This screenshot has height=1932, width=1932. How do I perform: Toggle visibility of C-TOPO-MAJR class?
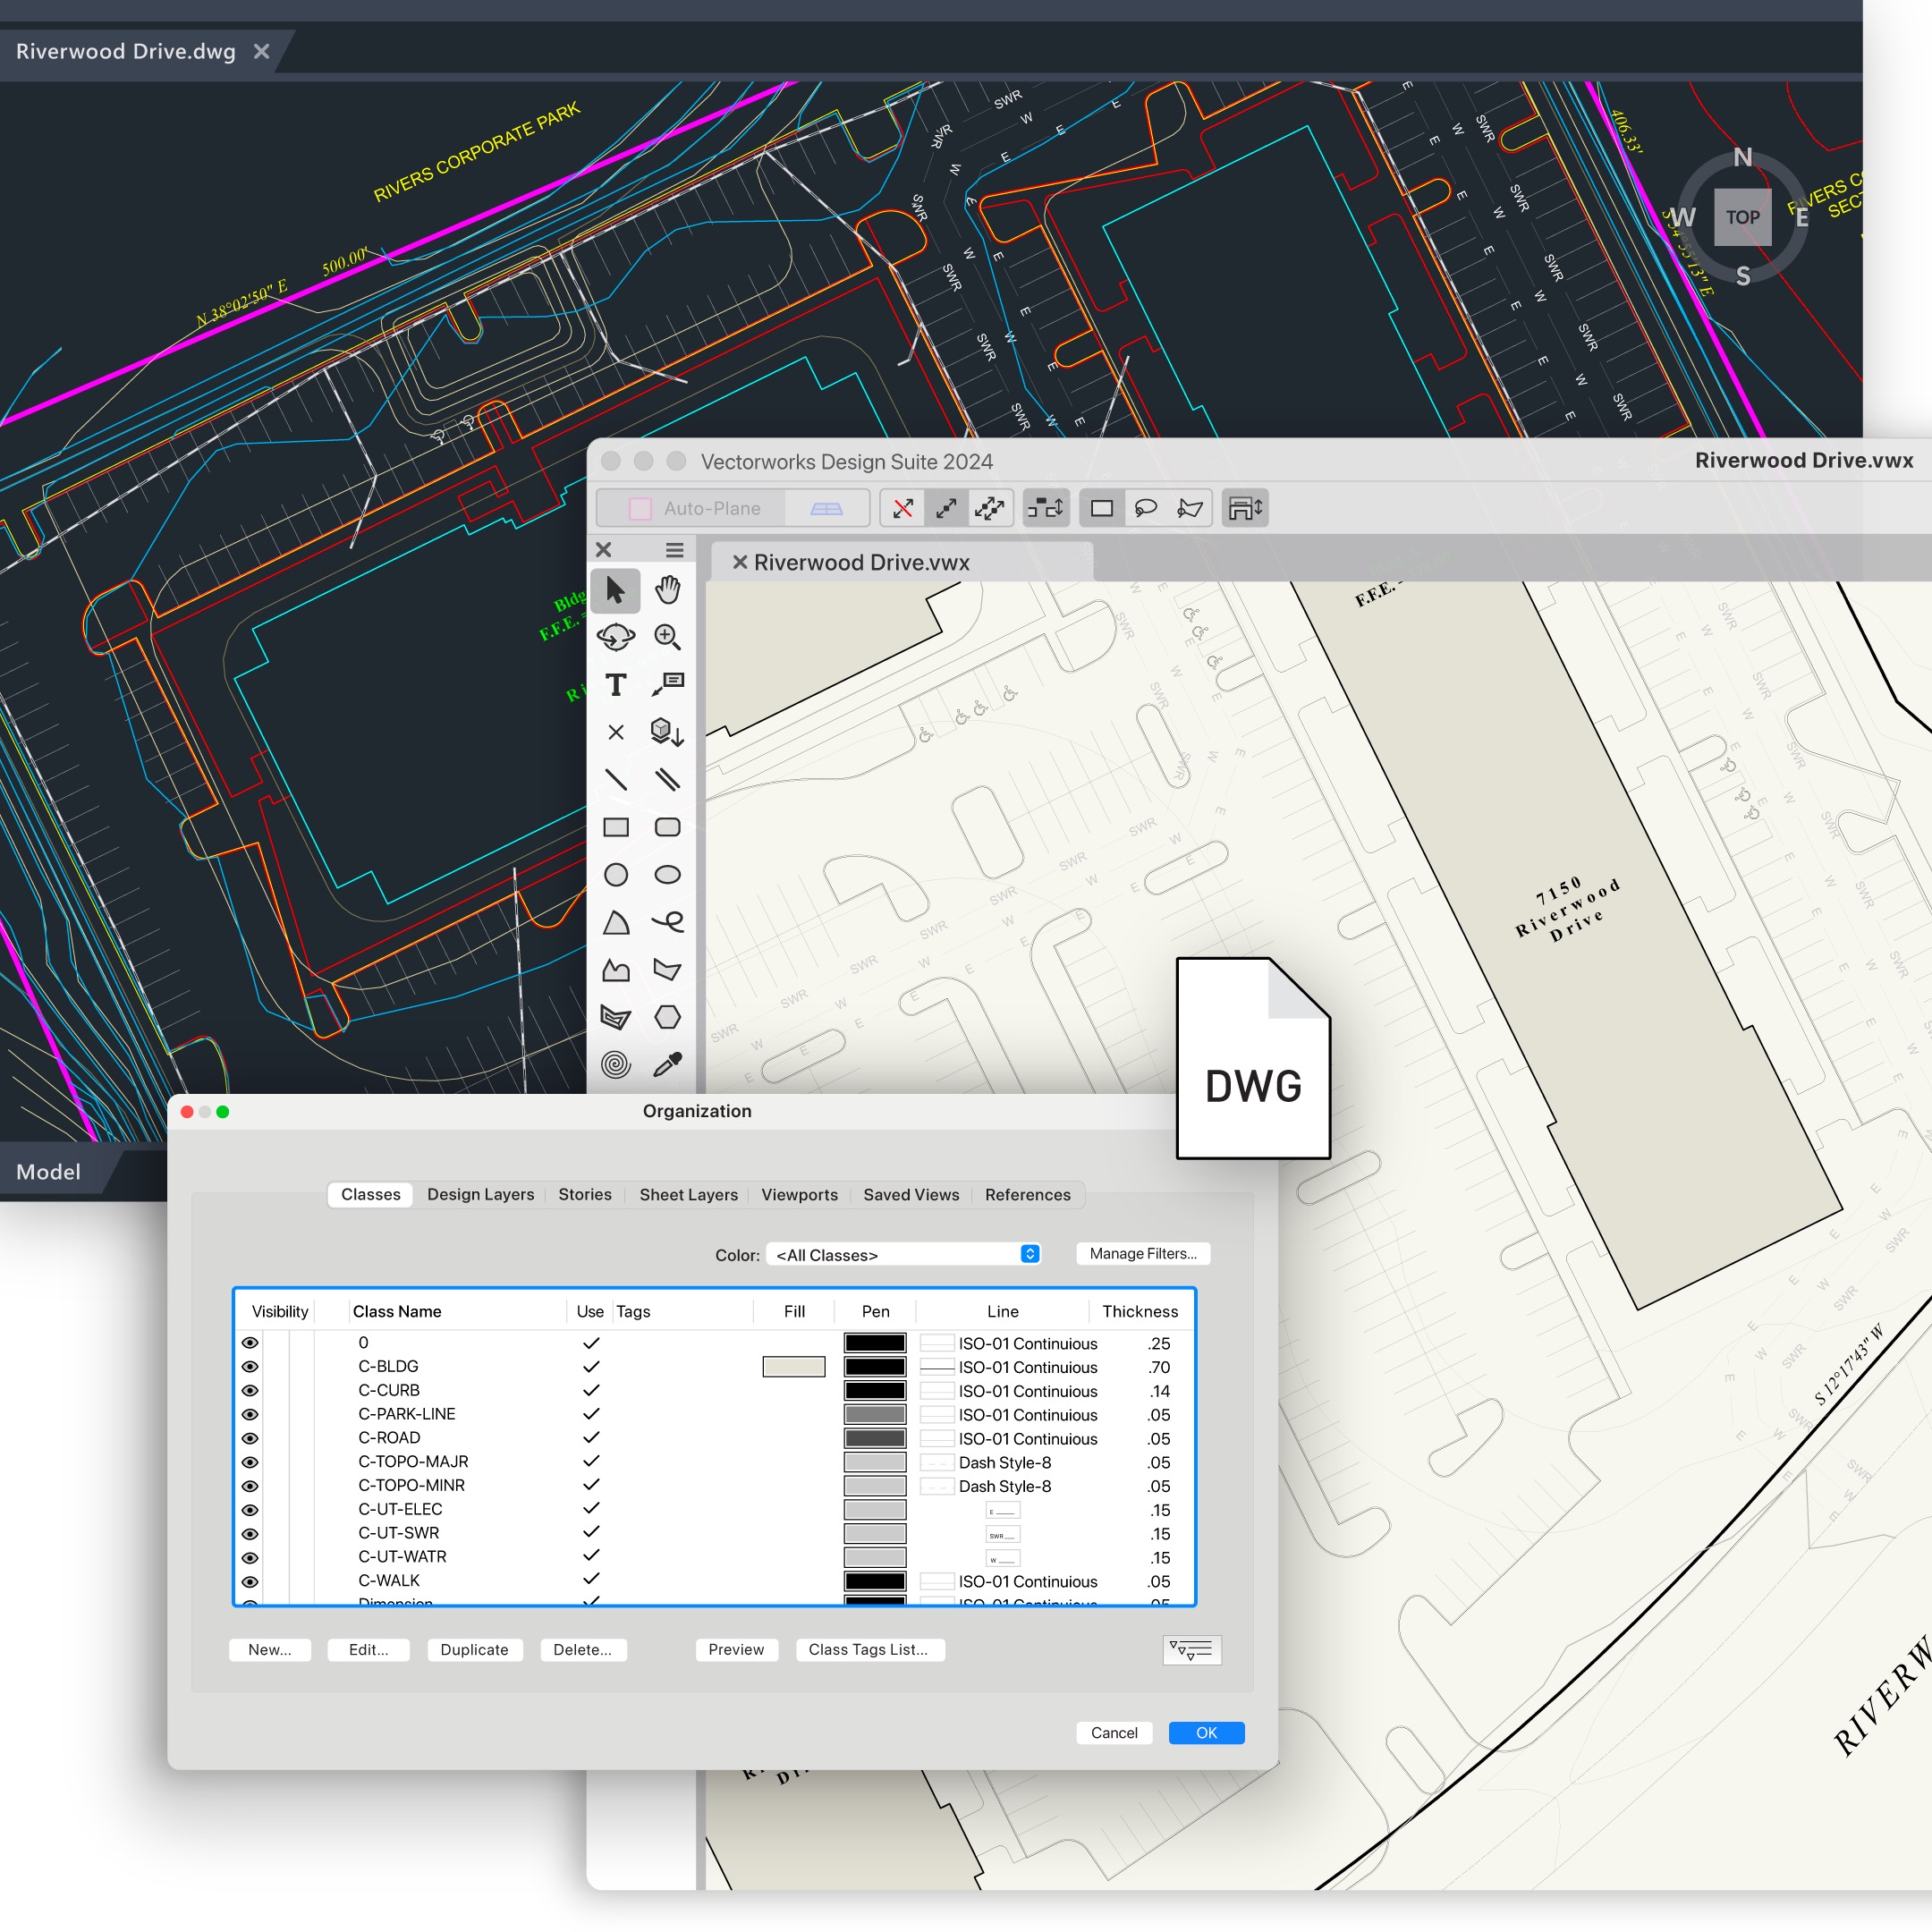250,1461
